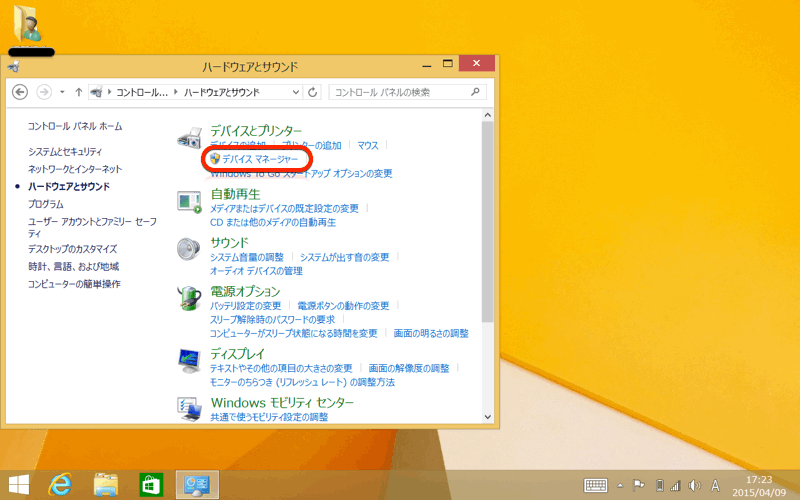
Task: Open Internet Explorer from the taskbar
Action: click(60, 484)
